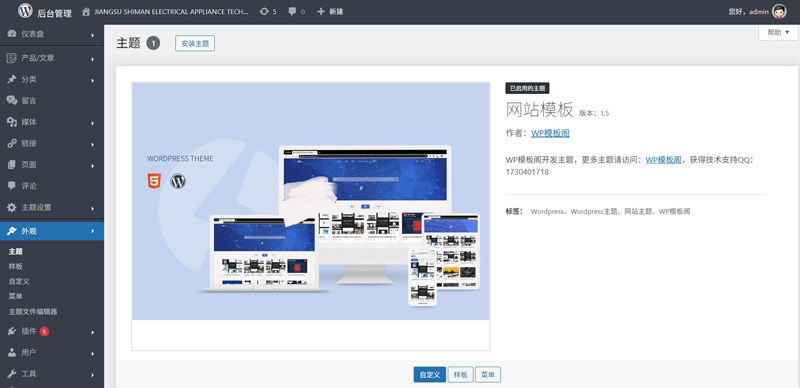Expand the 工具 submenu arrow
The height and width of the screenshot is (388, 800).
[x=93, y=375]
